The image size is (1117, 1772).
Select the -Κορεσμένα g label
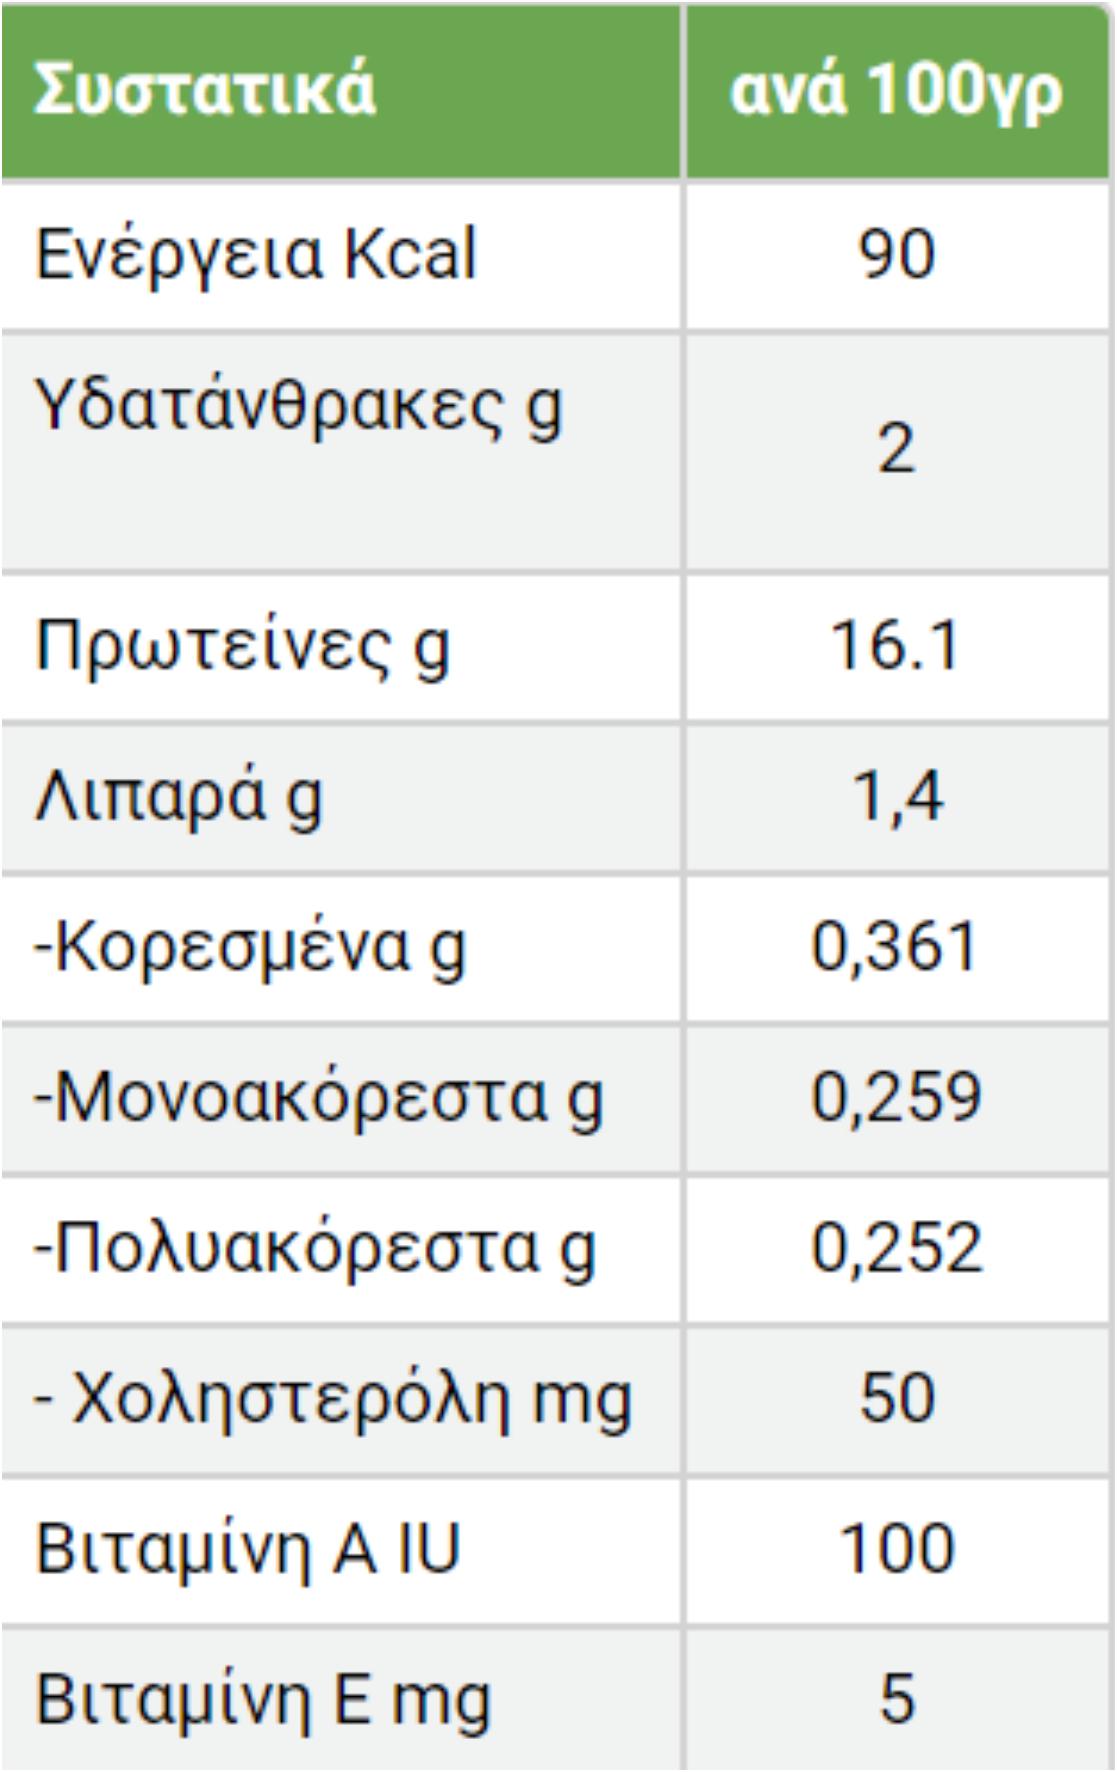pyautogui.click(x=250, y=948)
